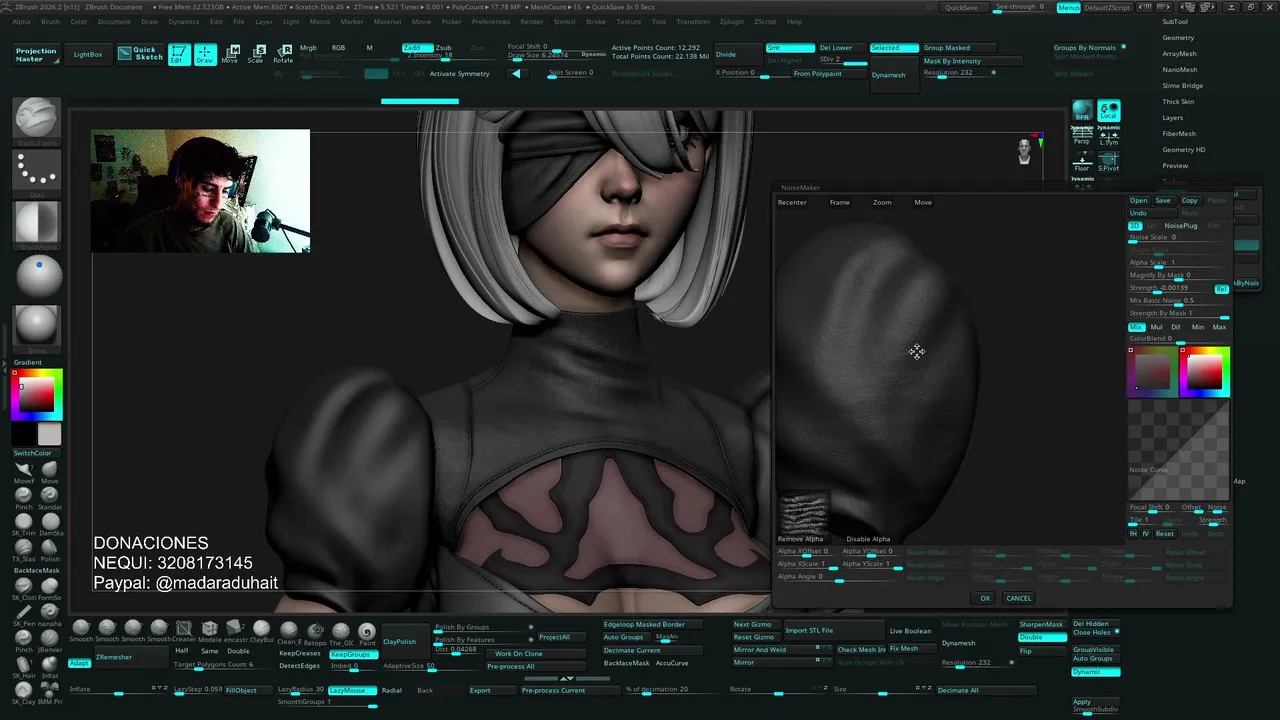Toggle Rel strength in NoiseMaker
The height and width of the screenshot is (720, 1280).
coord(1221,289)
